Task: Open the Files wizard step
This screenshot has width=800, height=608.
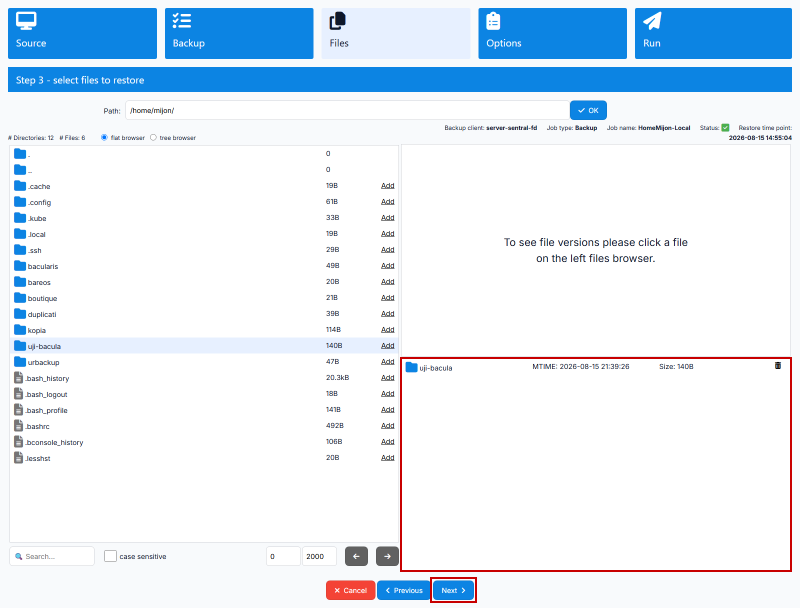Action: point(395,33)
